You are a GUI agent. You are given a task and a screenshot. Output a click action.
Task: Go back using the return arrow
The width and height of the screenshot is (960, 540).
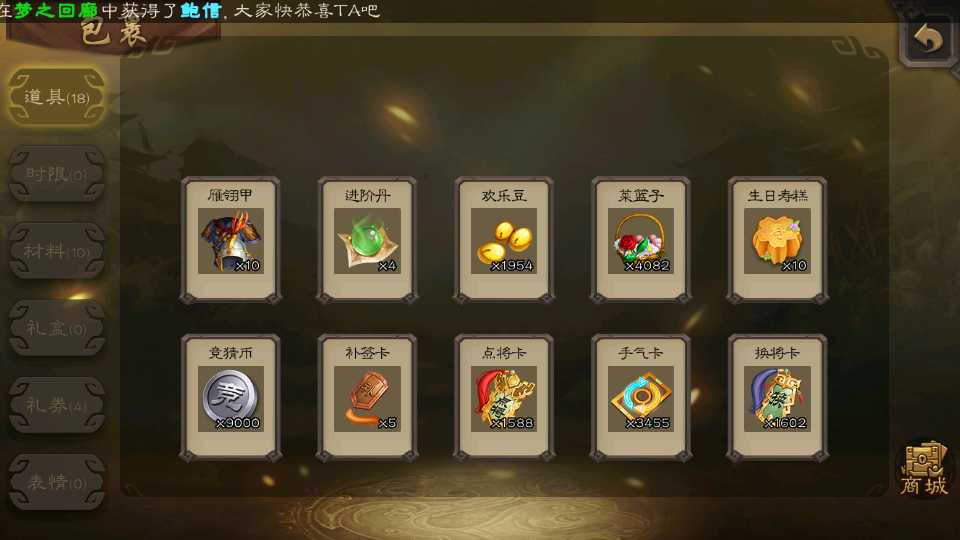pyautogui.click(x=928, y=39)
